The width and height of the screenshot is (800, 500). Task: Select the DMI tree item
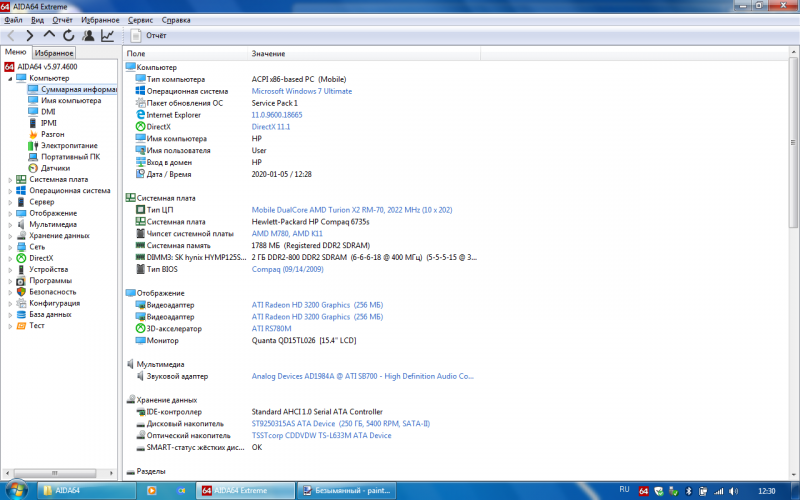point(42,112)
